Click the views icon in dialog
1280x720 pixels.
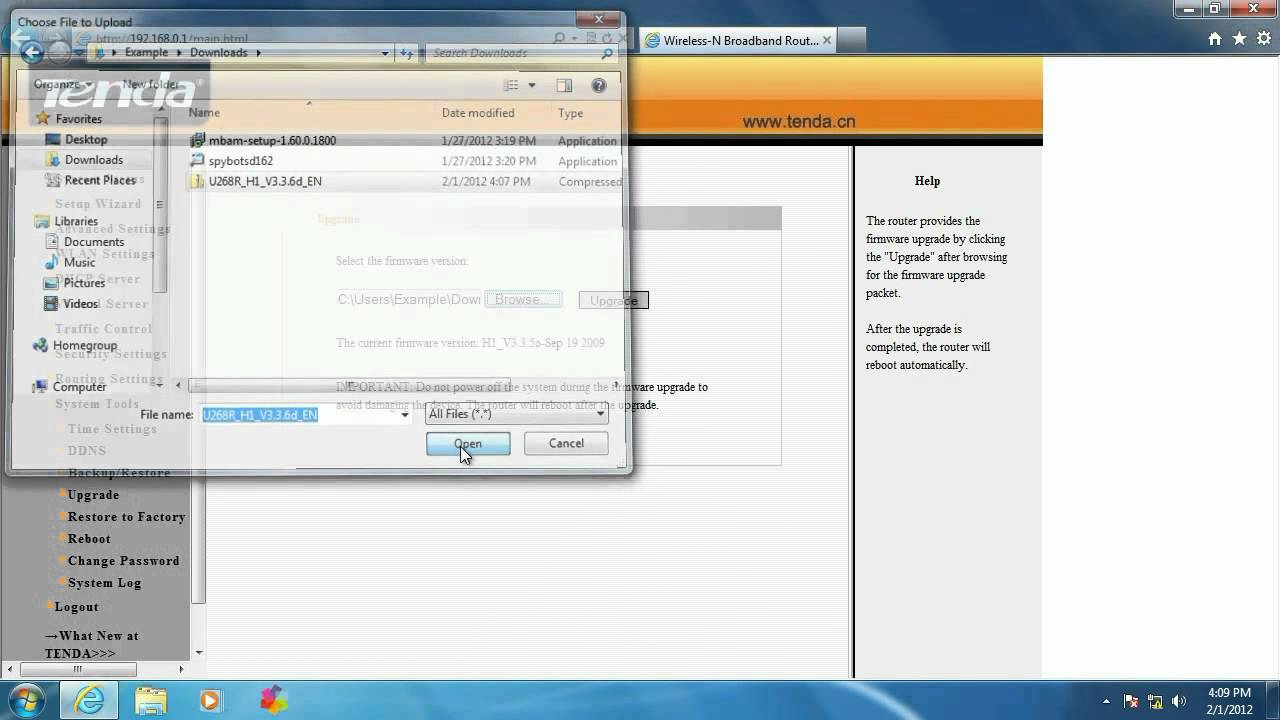511,86
